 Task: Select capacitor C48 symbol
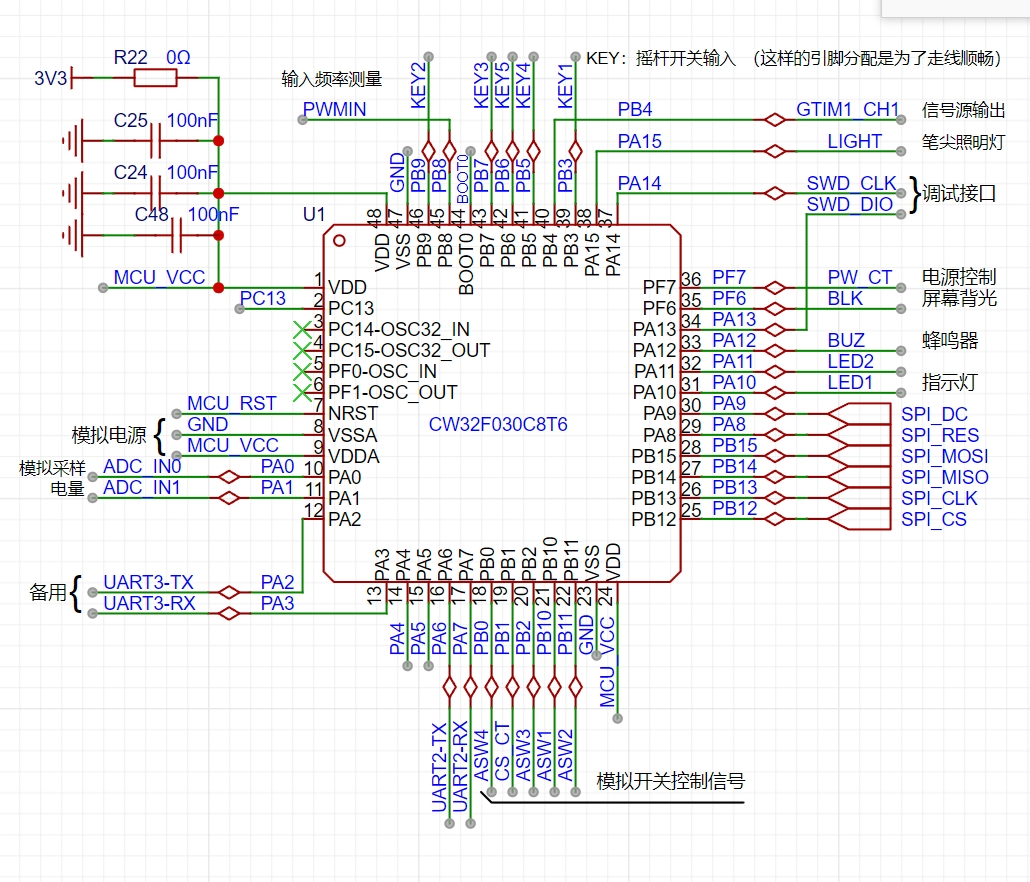176,235
